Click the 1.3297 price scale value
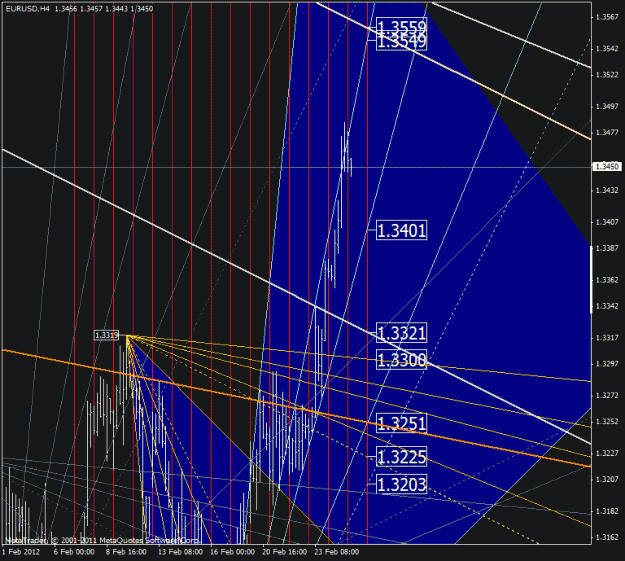 pos(607,364)
